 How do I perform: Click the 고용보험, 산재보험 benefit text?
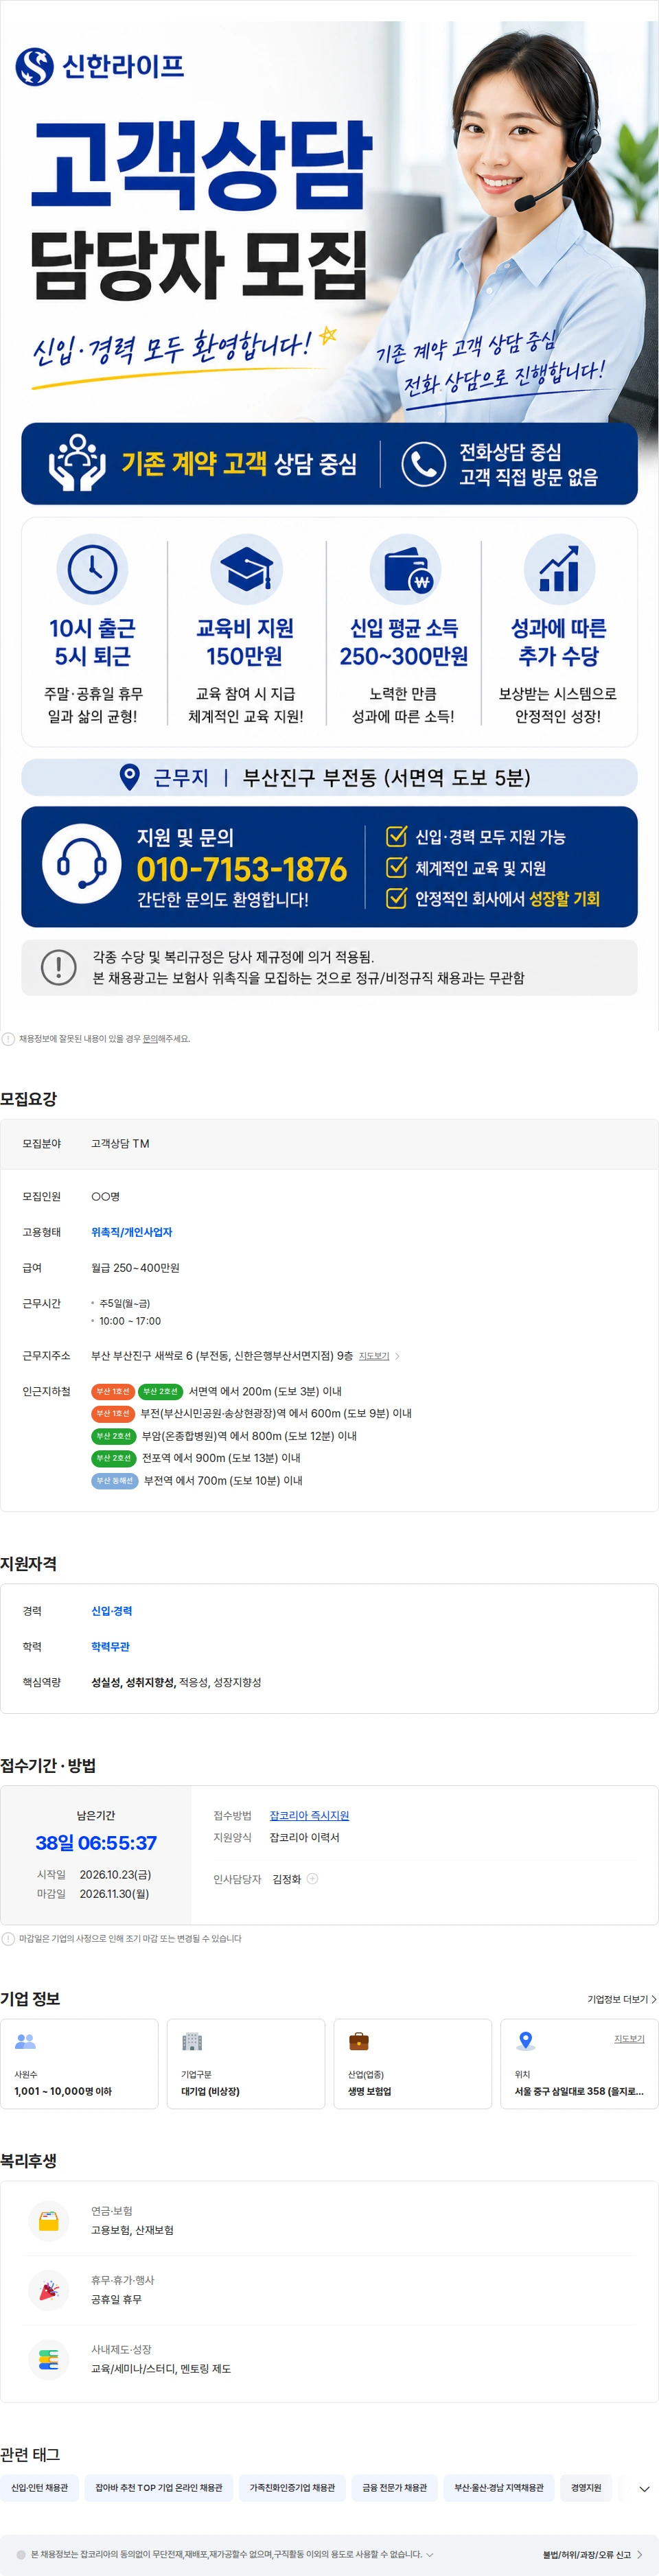click(132, 2230)
